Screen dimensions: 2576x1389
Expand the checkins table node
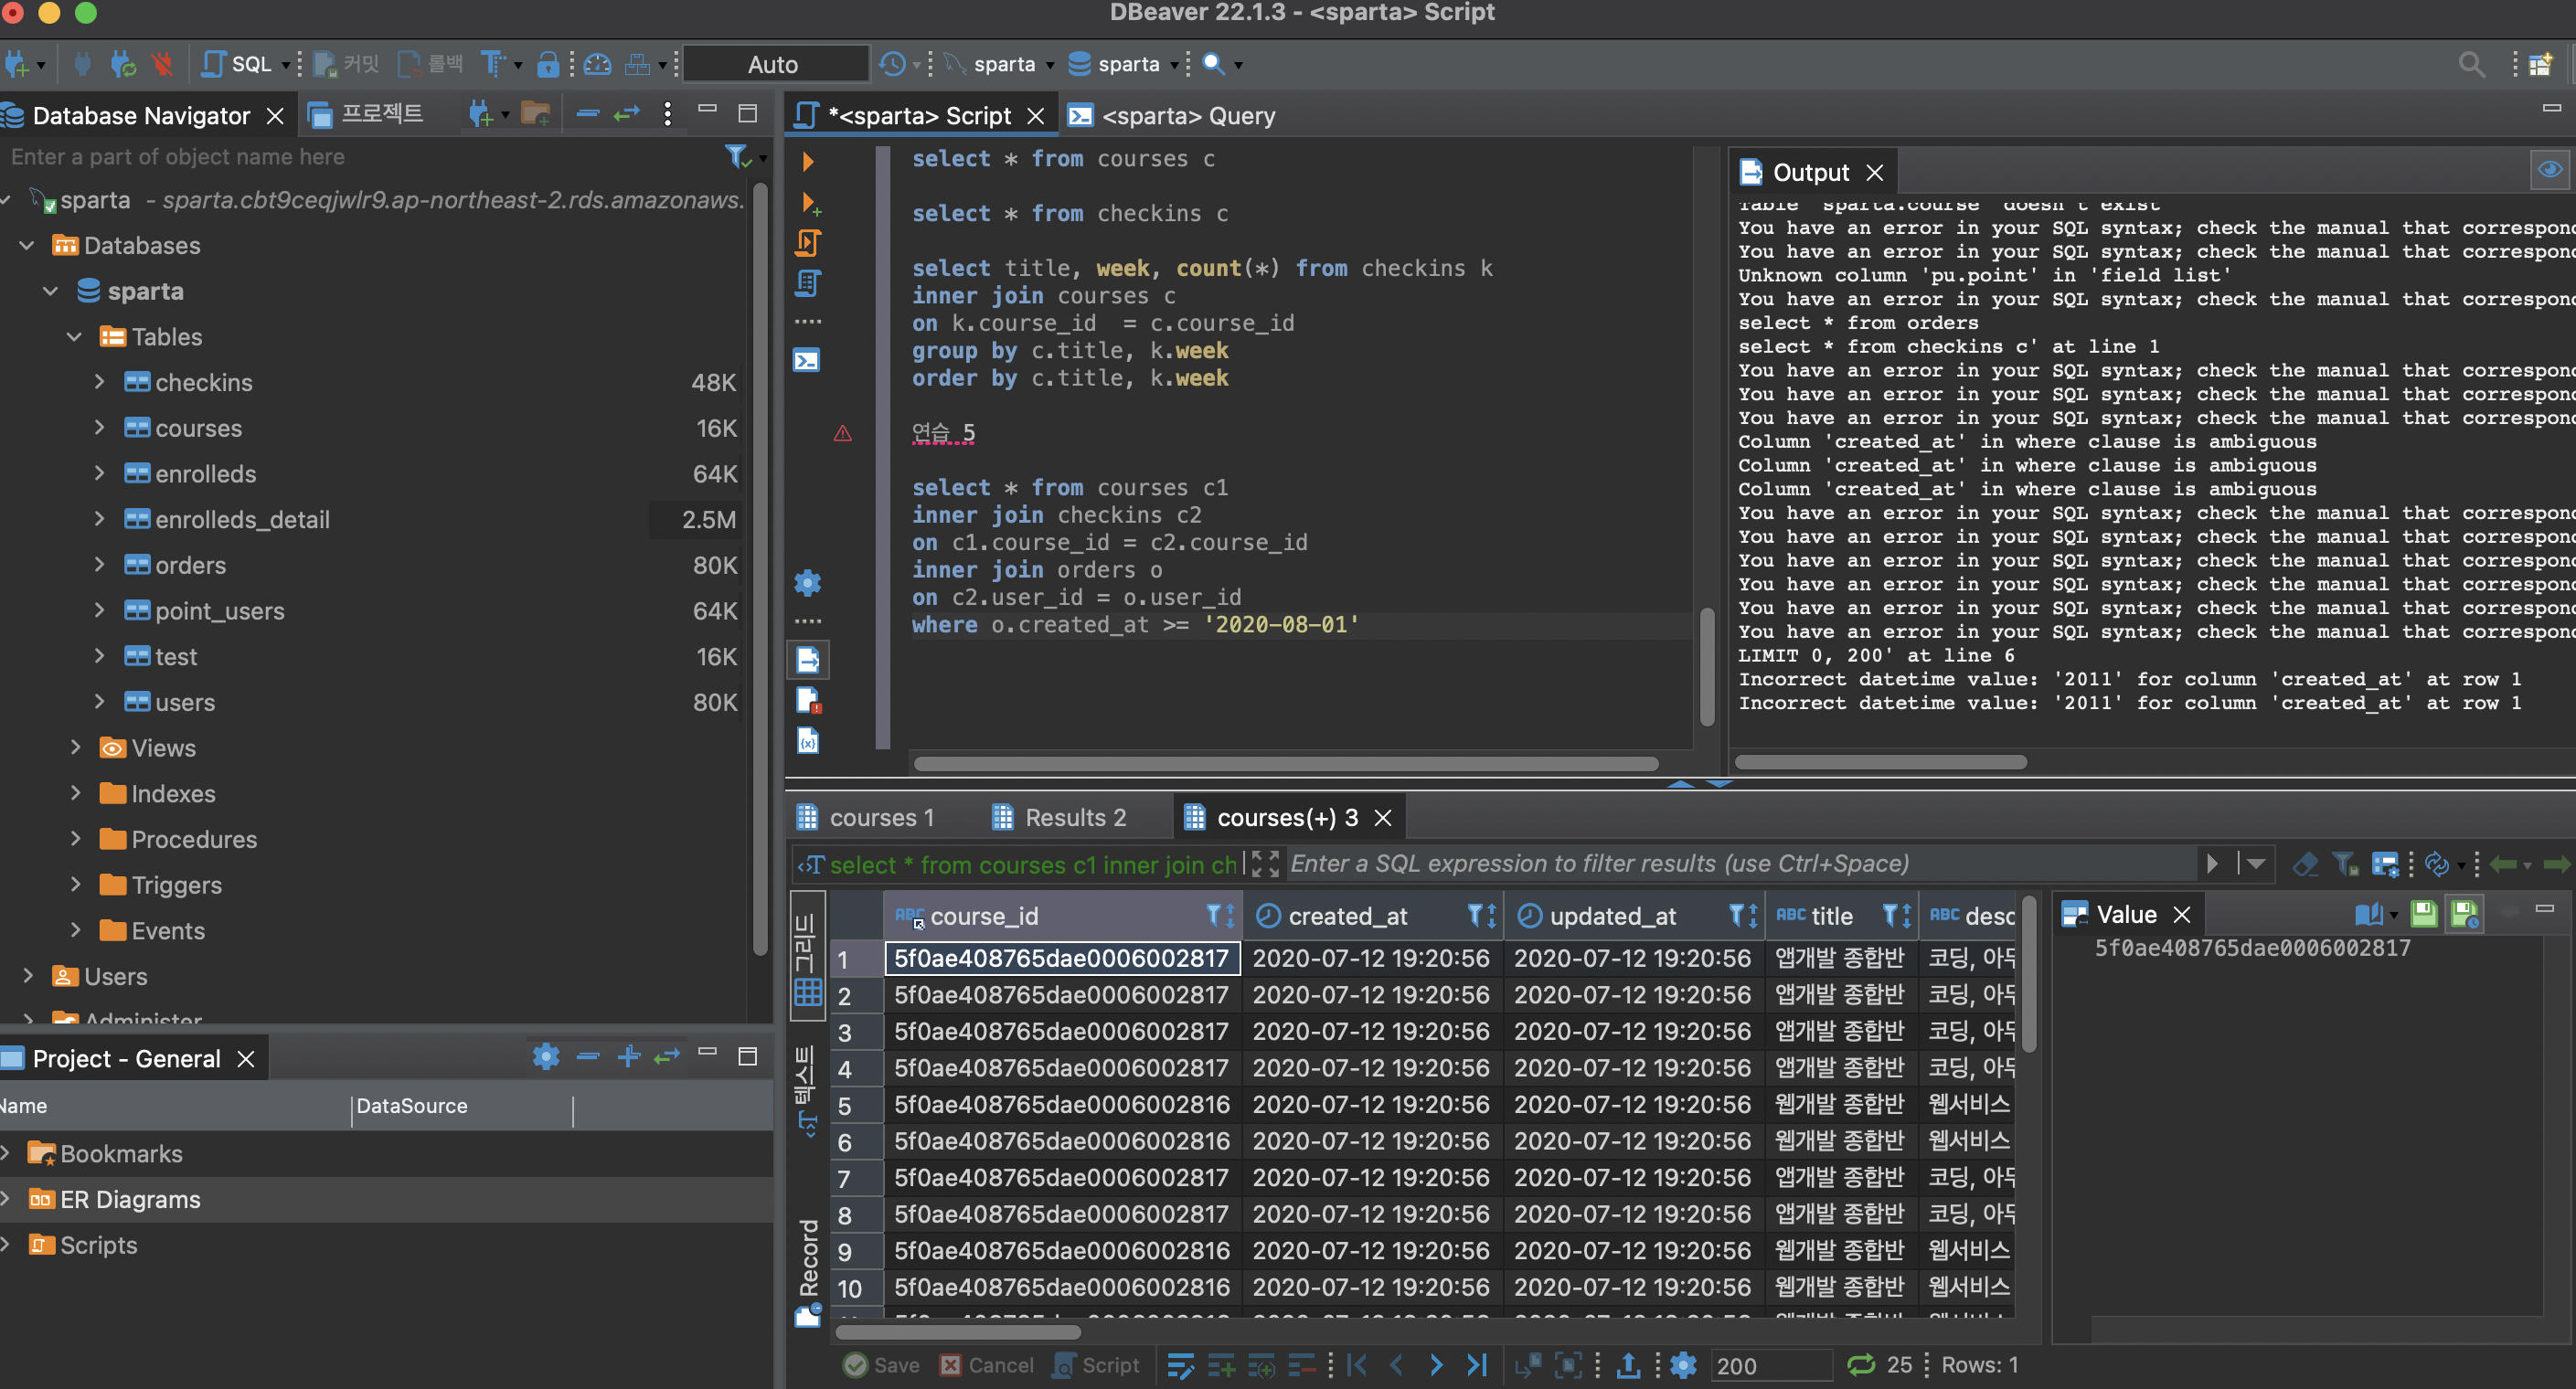(99, 382)
